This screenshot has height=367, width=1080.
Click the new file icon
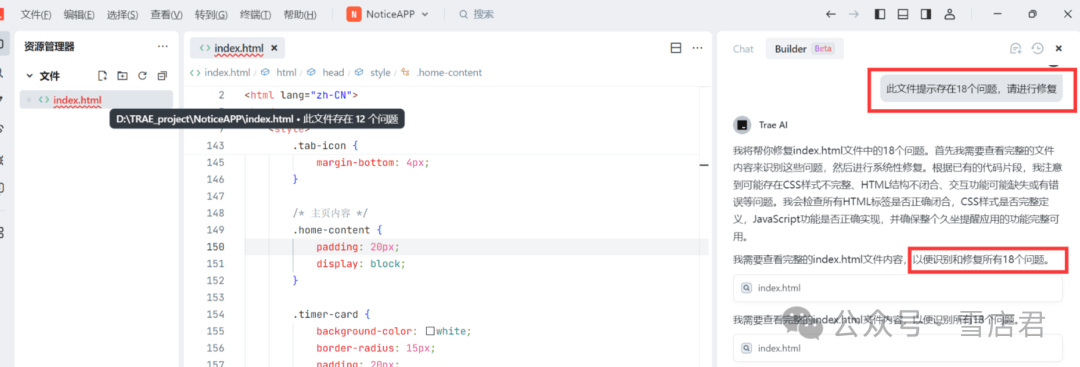(102, 76)
